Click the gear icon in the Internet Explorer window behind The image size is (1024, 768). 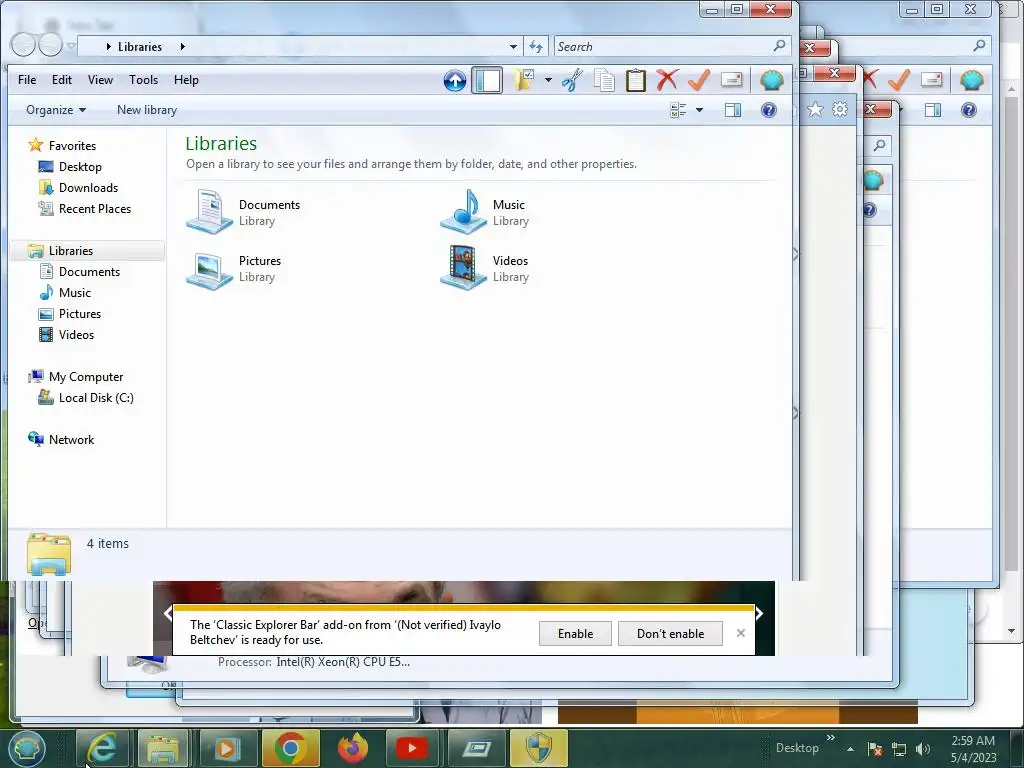click(840, 109)
